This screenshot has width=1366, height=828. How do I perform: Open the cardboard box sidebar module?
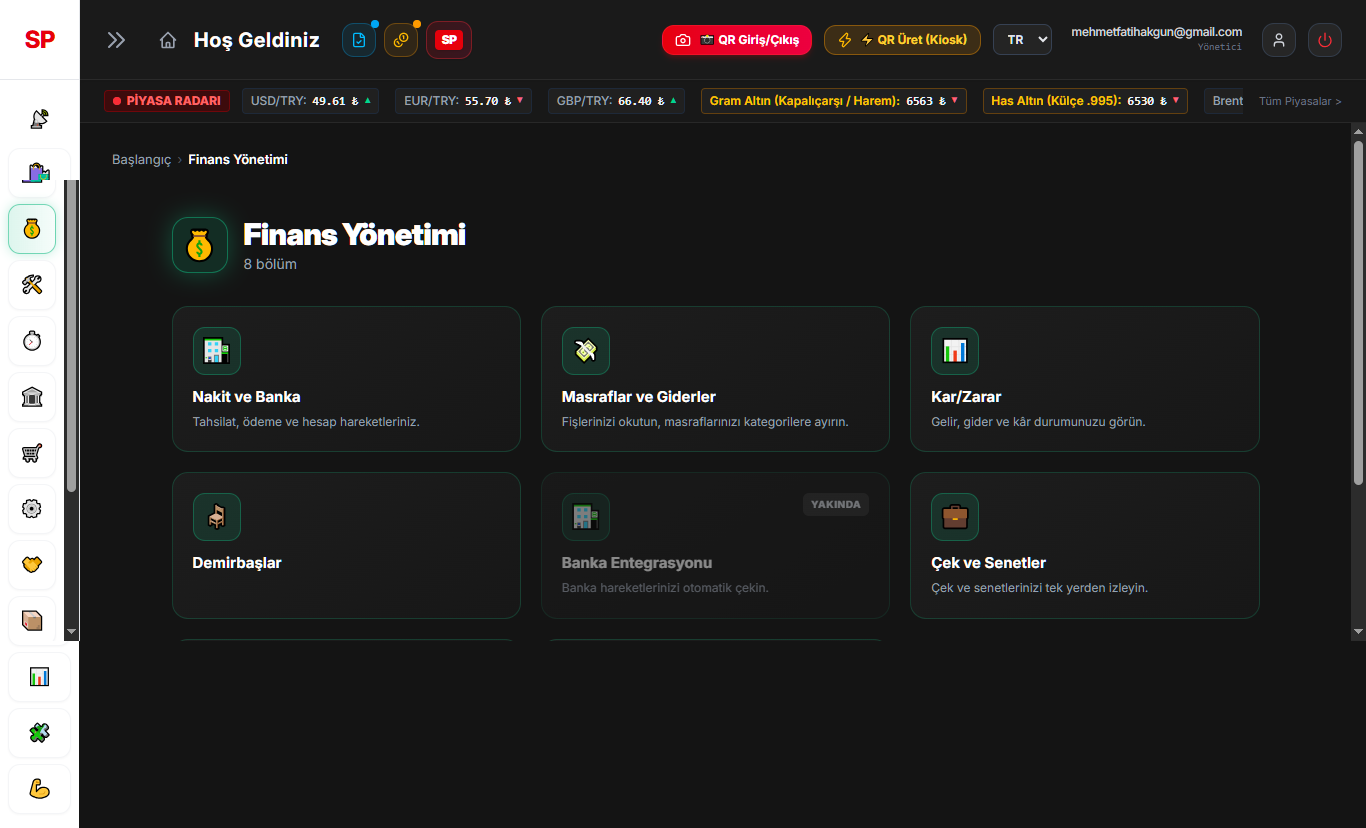point(32,621)
